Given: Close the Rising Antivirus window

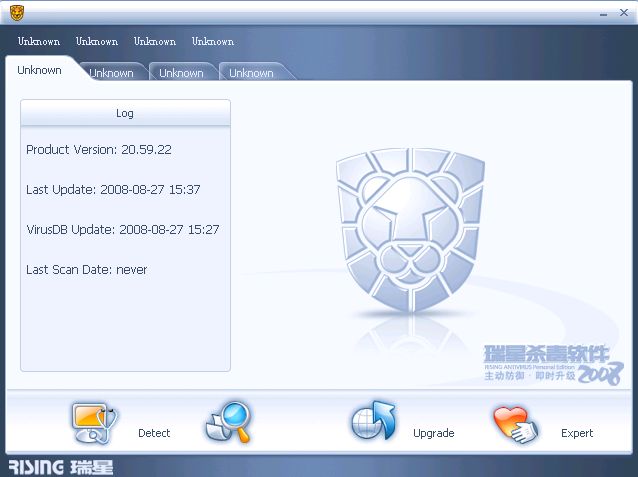Looking at the screenshot, I should 622,13.
